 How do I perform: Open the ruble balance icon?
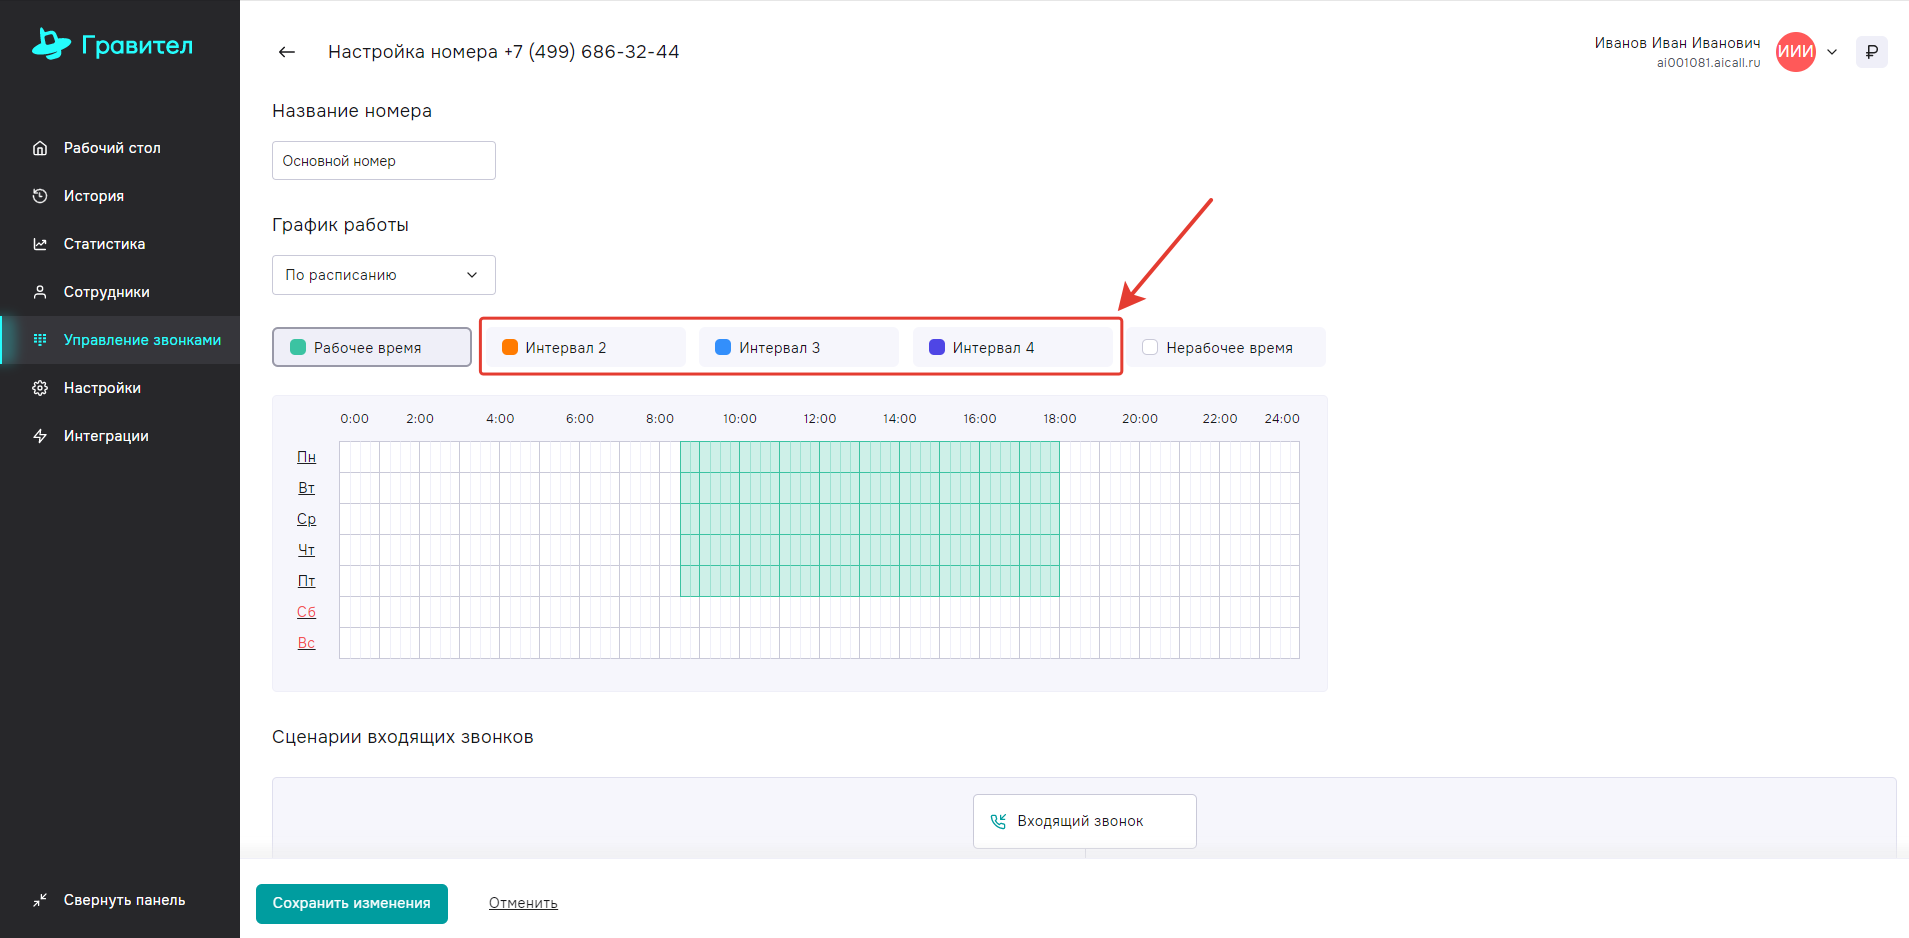1871,52
